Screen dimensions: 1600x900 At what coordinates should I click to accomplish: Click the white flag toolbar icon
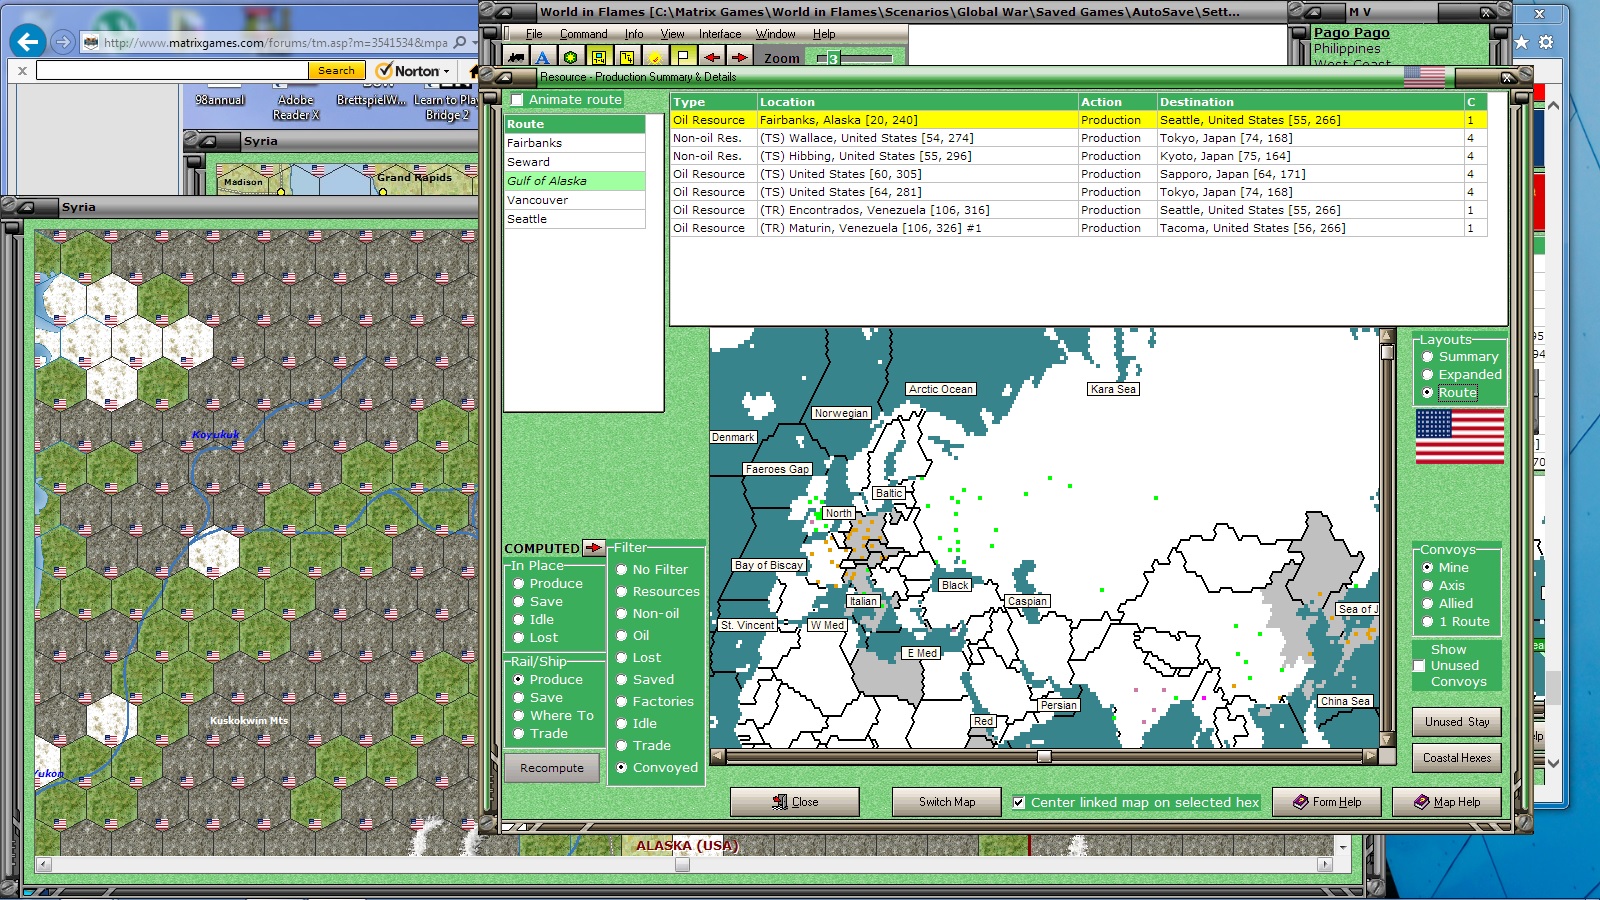point(683,58)
